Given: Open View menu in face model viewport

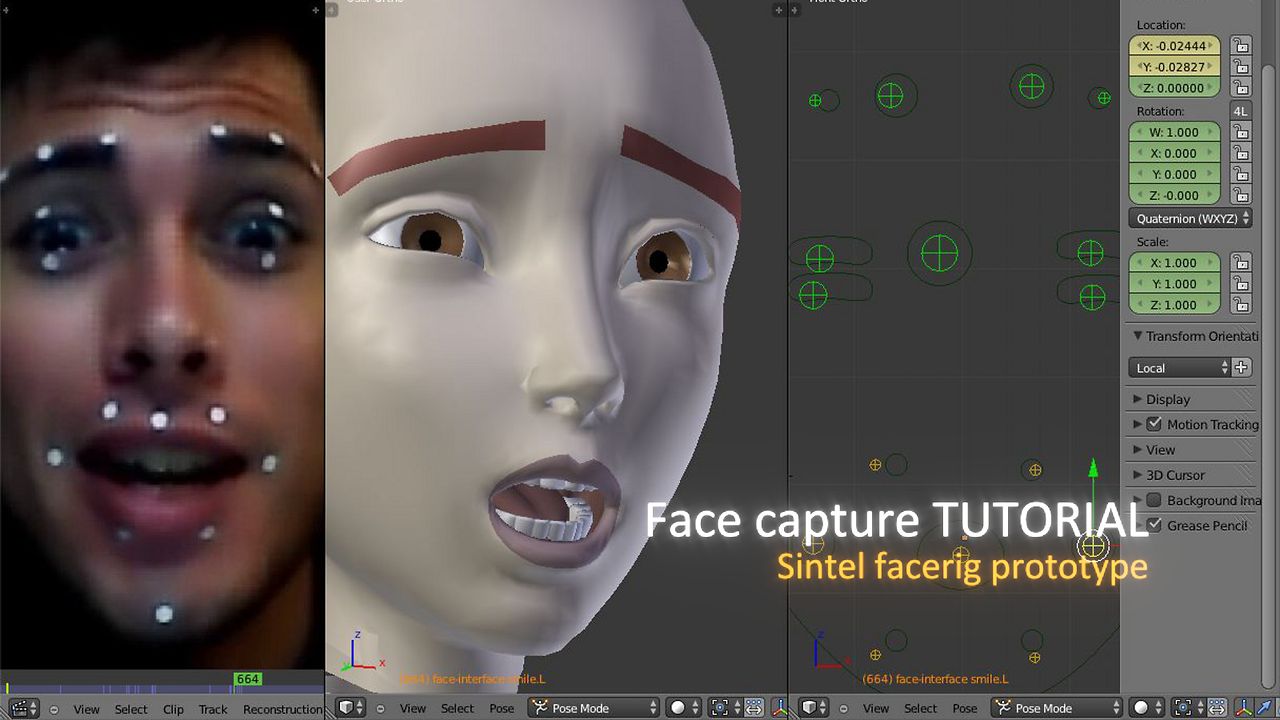Looking at the screenshot, I should point(413,709).
